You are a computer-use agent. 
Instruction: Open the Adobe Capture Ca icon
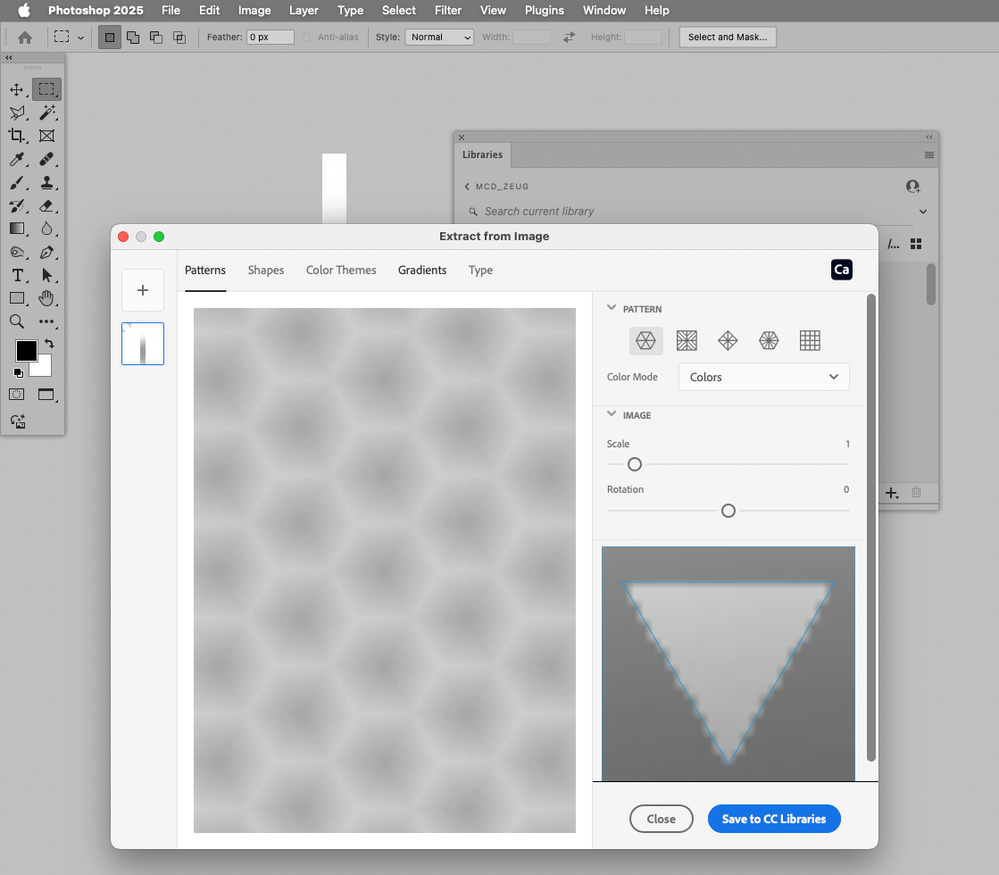(x=841, y=270)
